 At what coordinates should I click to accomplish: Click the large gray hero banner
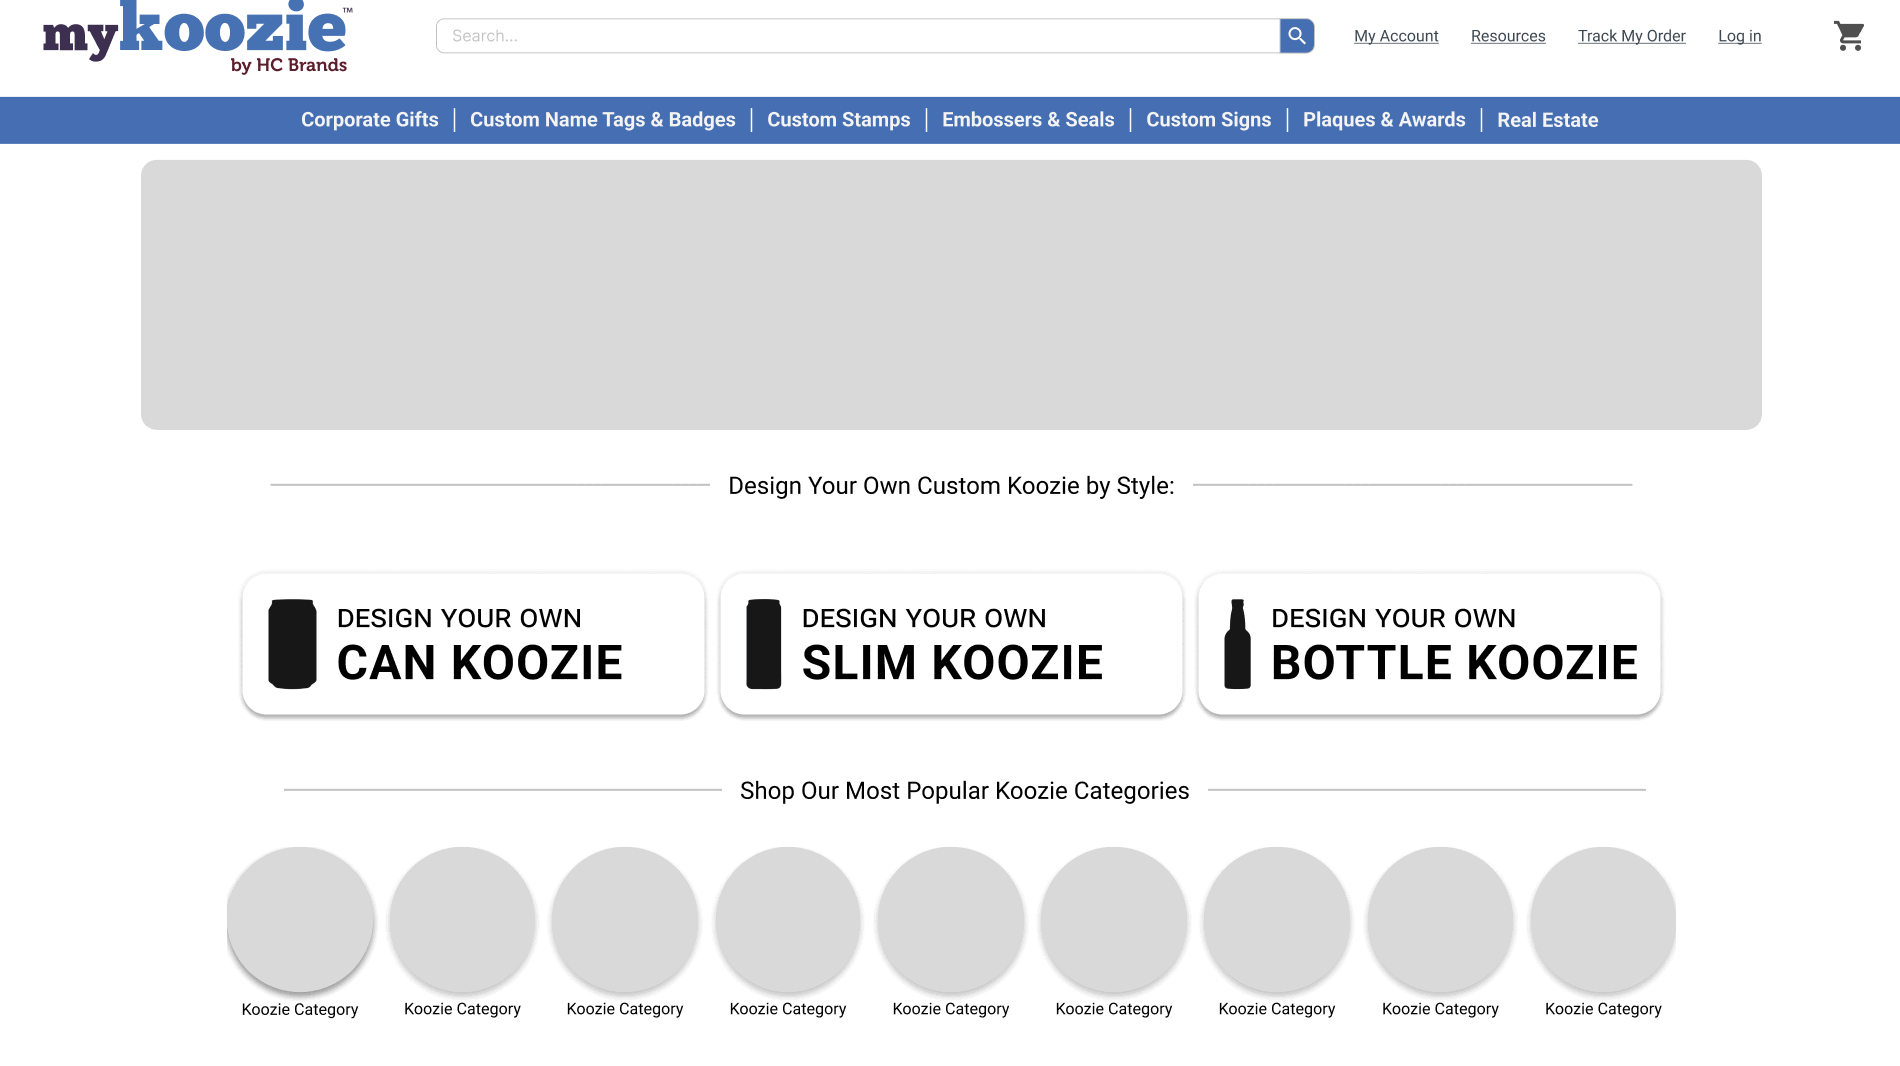click(x=951, y=295)
